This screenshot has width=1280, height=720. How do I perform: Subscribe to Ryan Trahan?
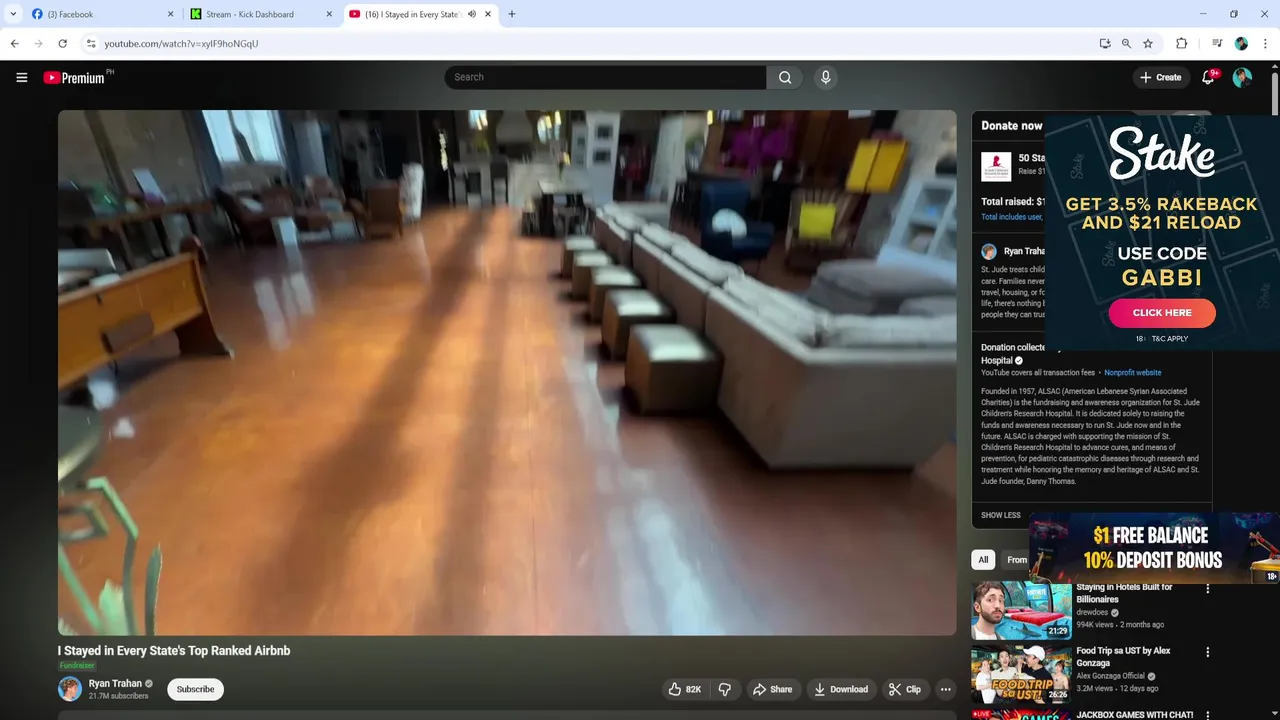tap(195, 689)
